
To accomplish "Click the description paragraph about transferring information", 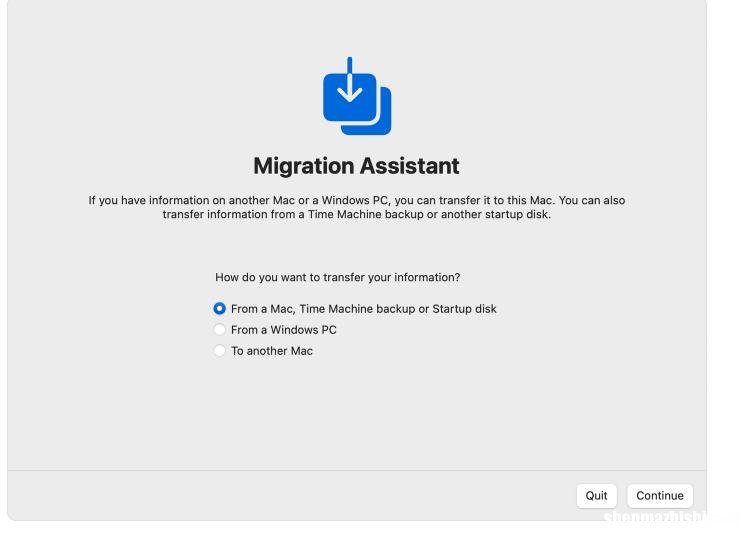I will click(x=356, y=207).
